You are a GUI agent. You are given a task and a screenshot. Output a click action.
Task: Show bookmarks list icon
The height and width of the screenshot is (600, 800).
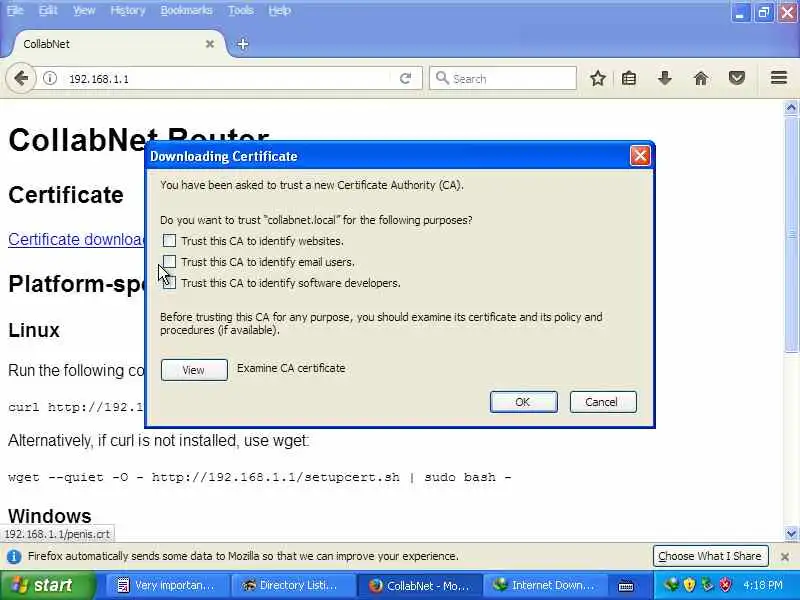tap(629, 79)
